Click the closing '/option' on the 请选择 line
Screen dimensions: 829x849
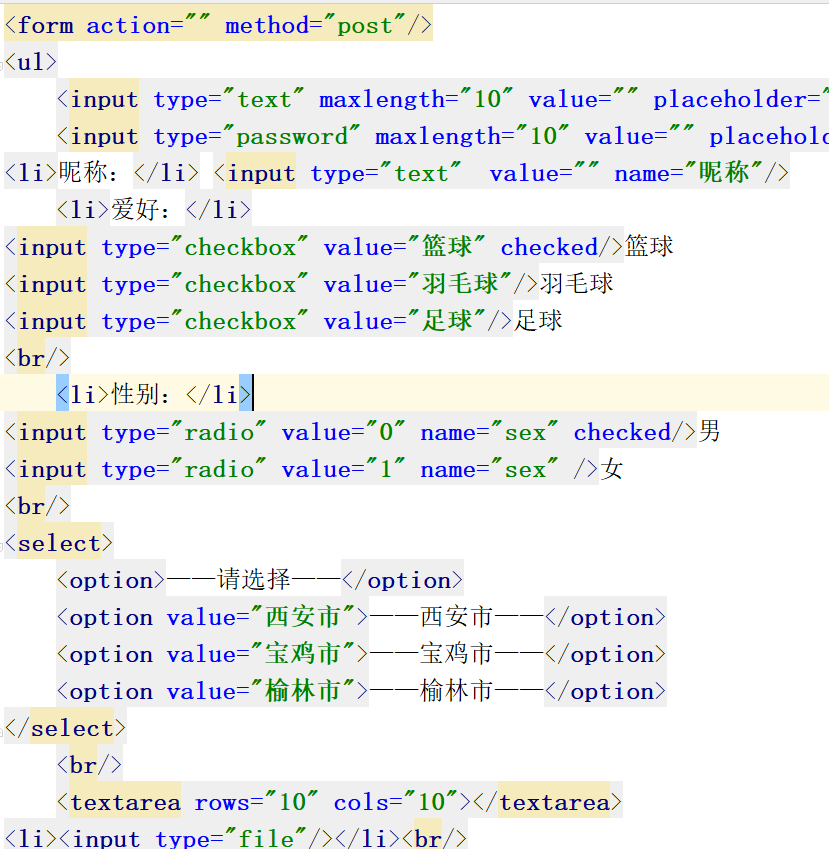[x=402, y=580]
